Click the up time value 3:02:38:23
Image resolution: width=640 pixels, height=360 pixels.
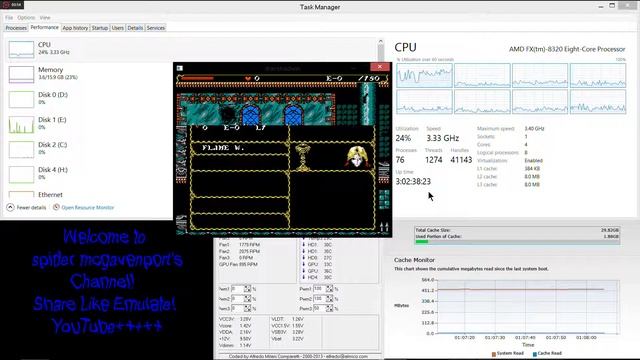tap(413, 182)
